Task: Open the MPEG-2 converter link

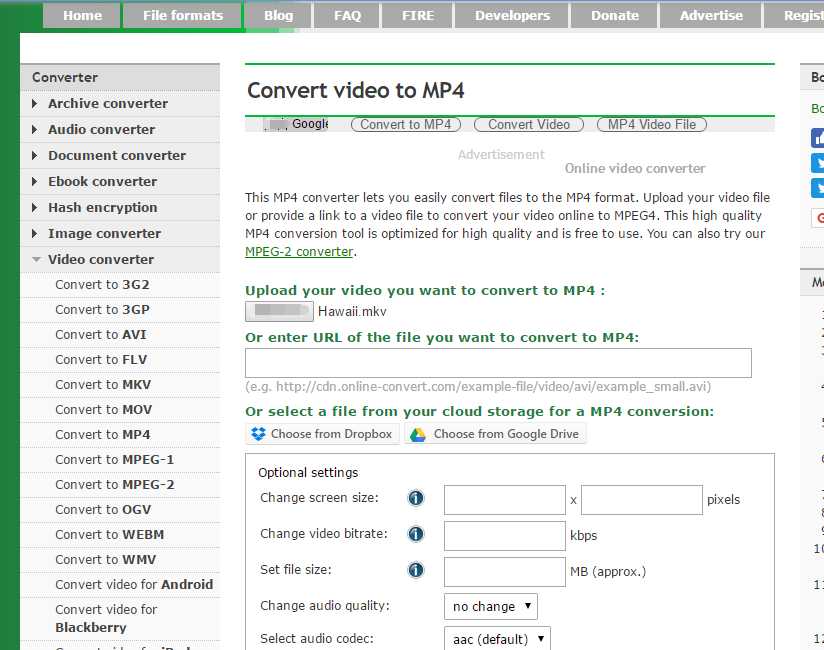Action: pyautogui.click(x=299, y=251)
